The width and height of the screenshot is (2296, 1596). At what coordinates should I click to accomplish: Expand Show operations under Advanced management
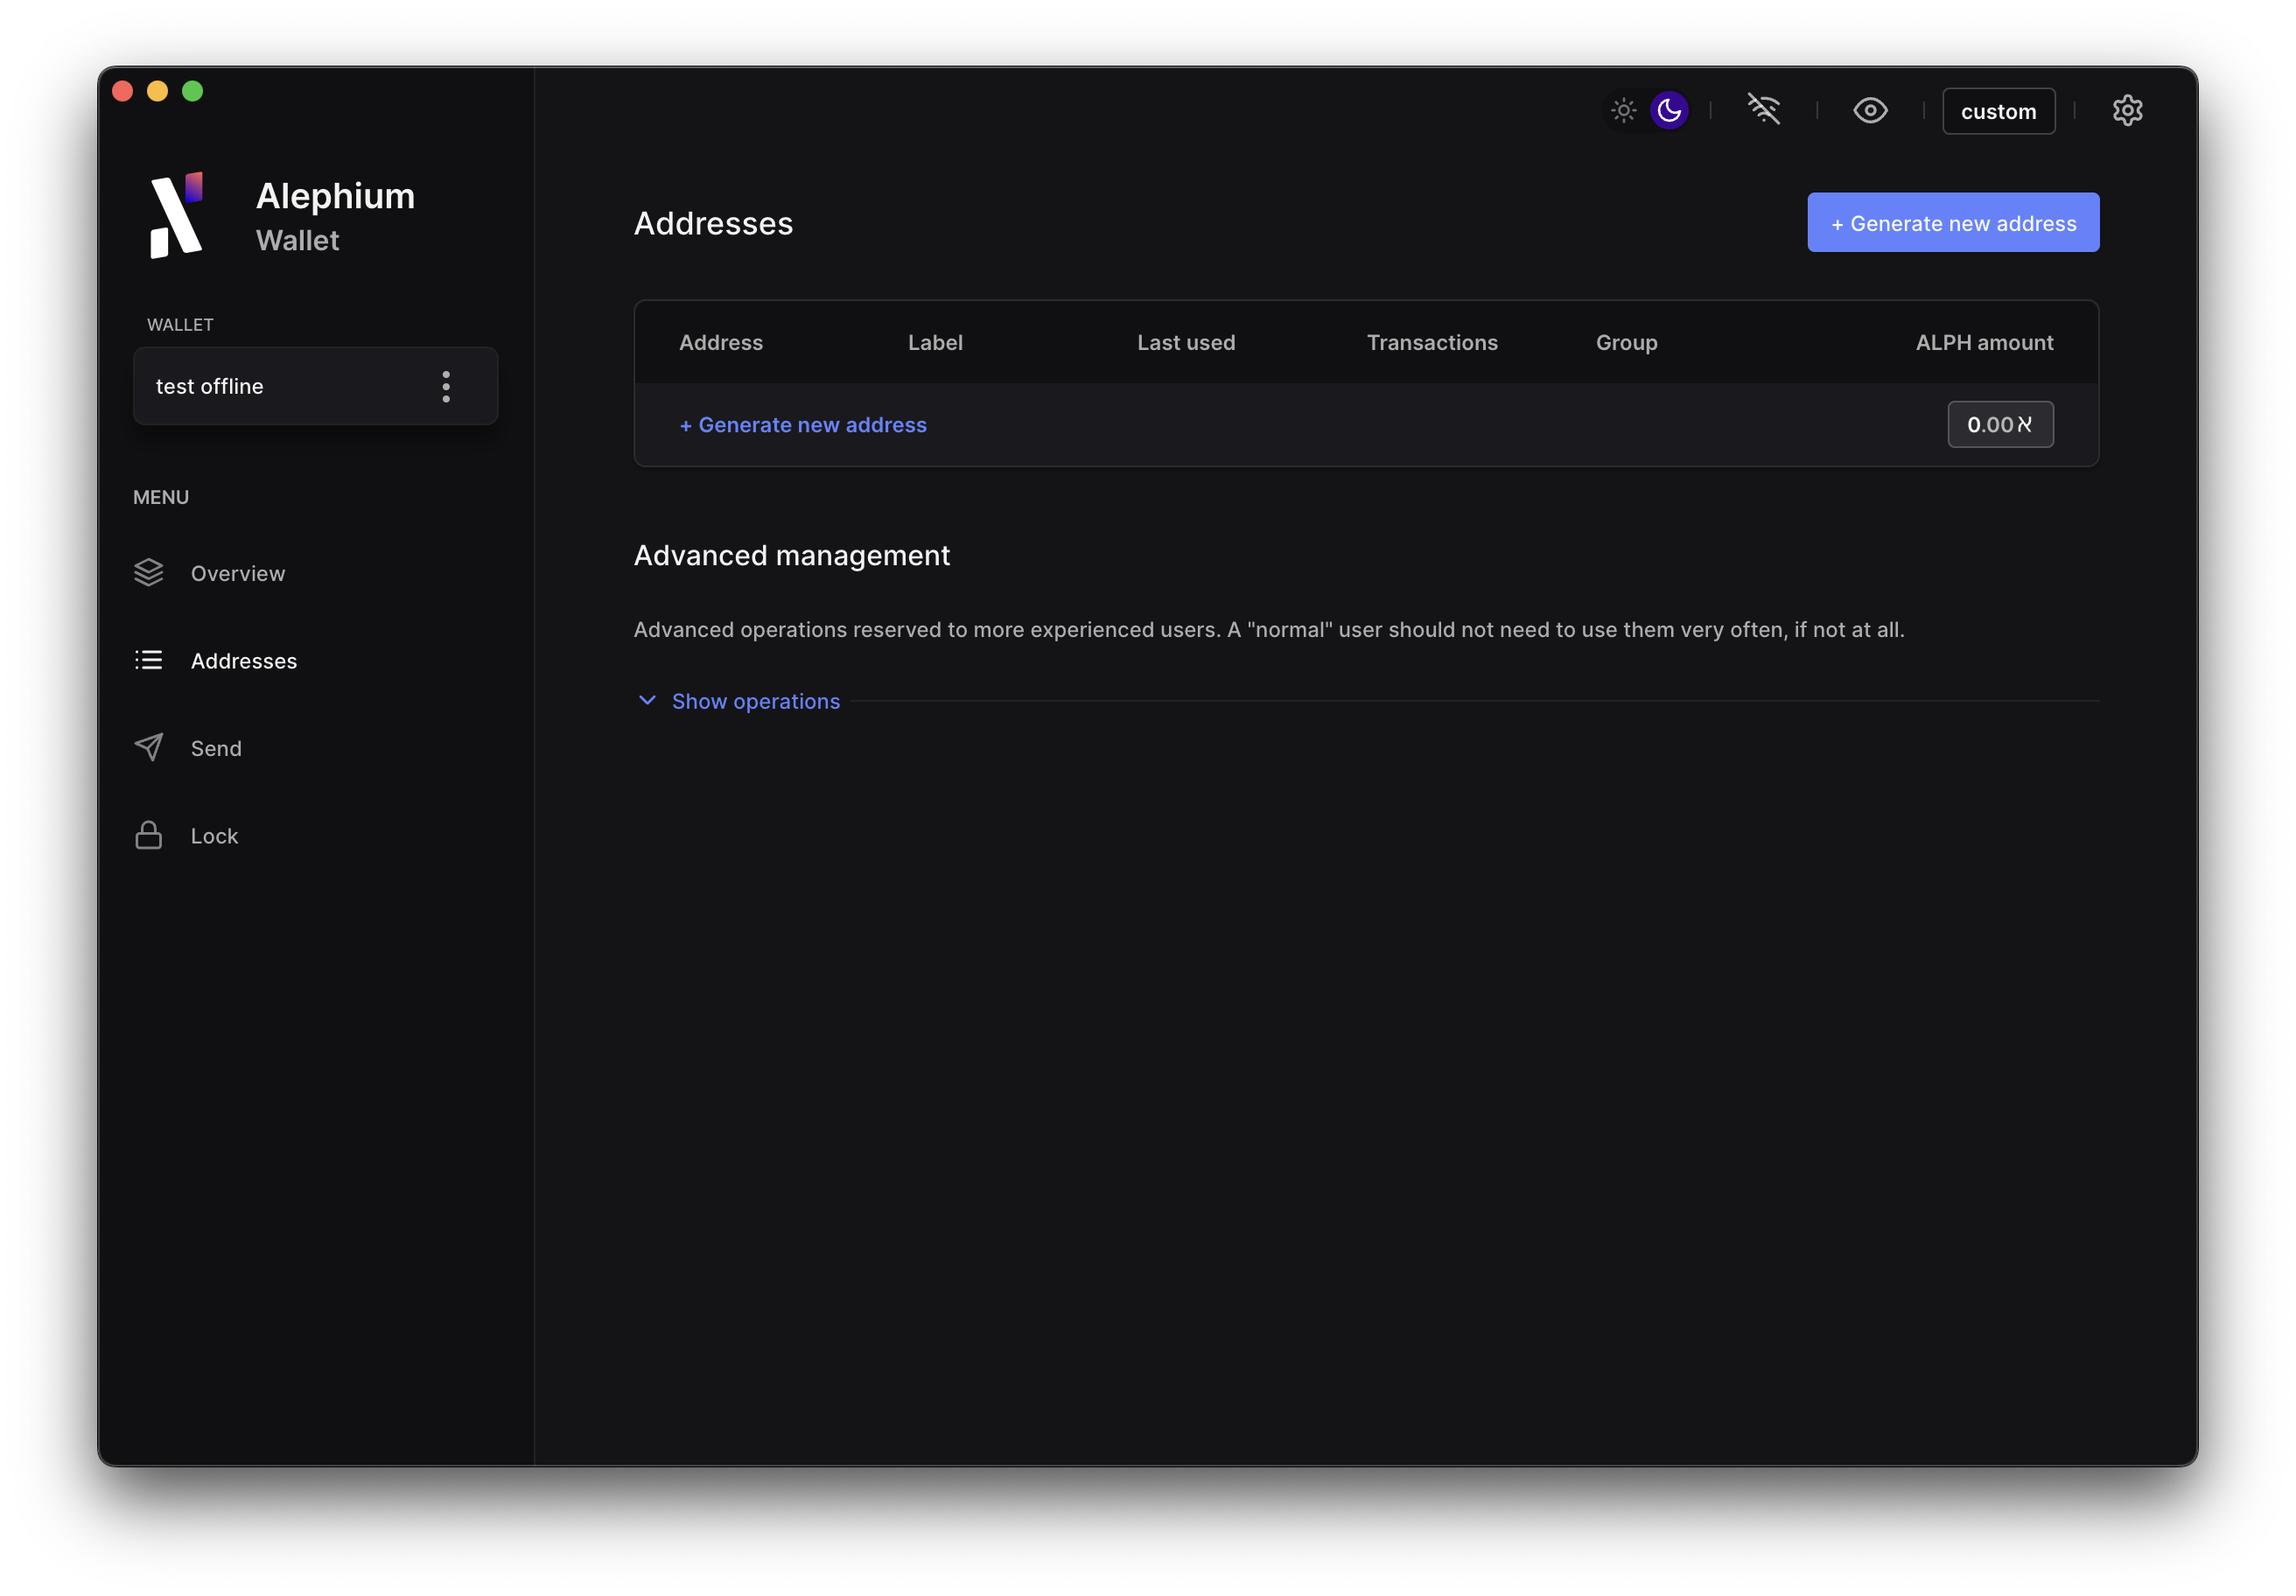755,700
